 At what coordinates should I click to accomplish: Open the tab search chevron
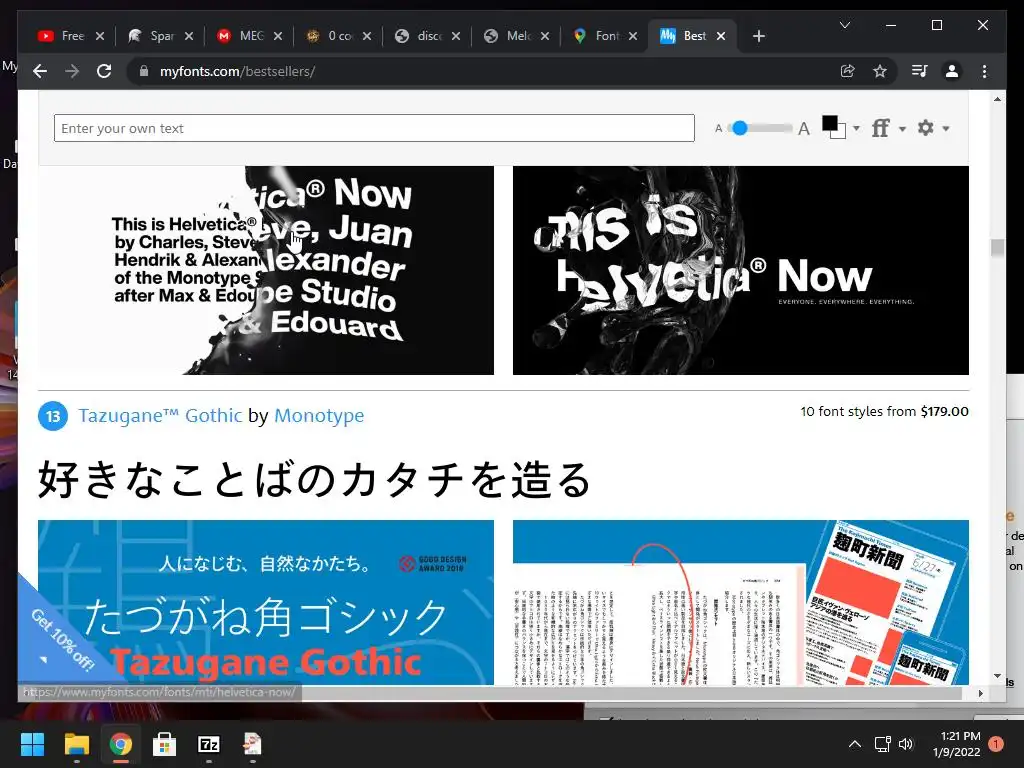tap(844, 25)
